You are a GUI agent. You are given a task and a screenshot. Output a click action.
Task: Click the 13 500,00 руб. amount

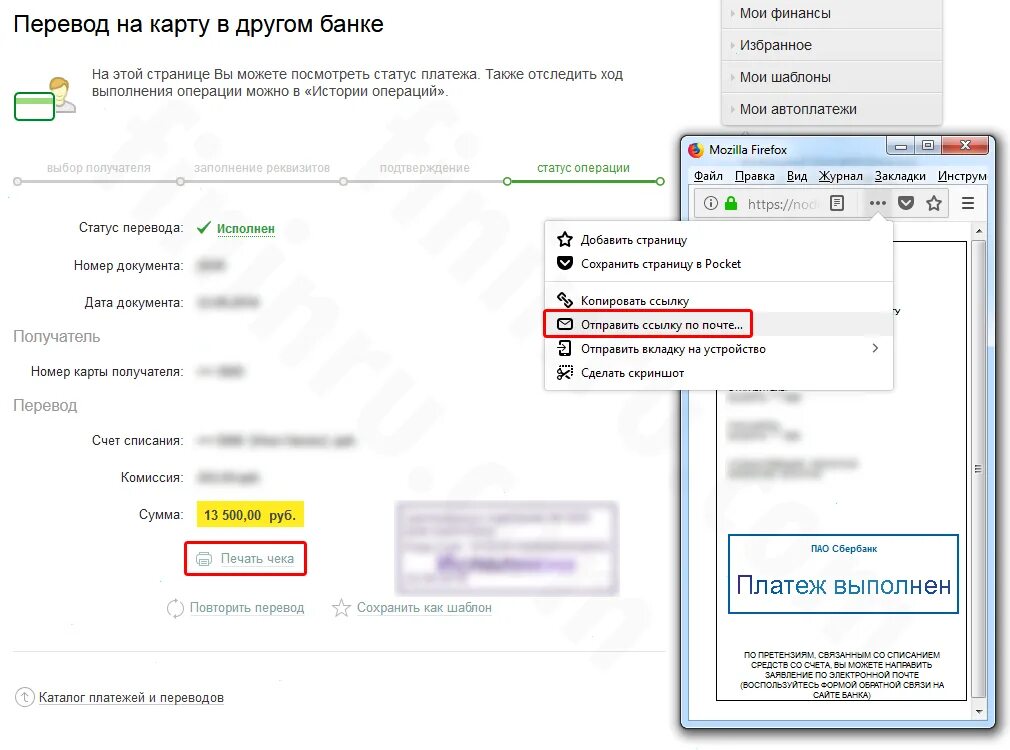(x=250, y=515)
